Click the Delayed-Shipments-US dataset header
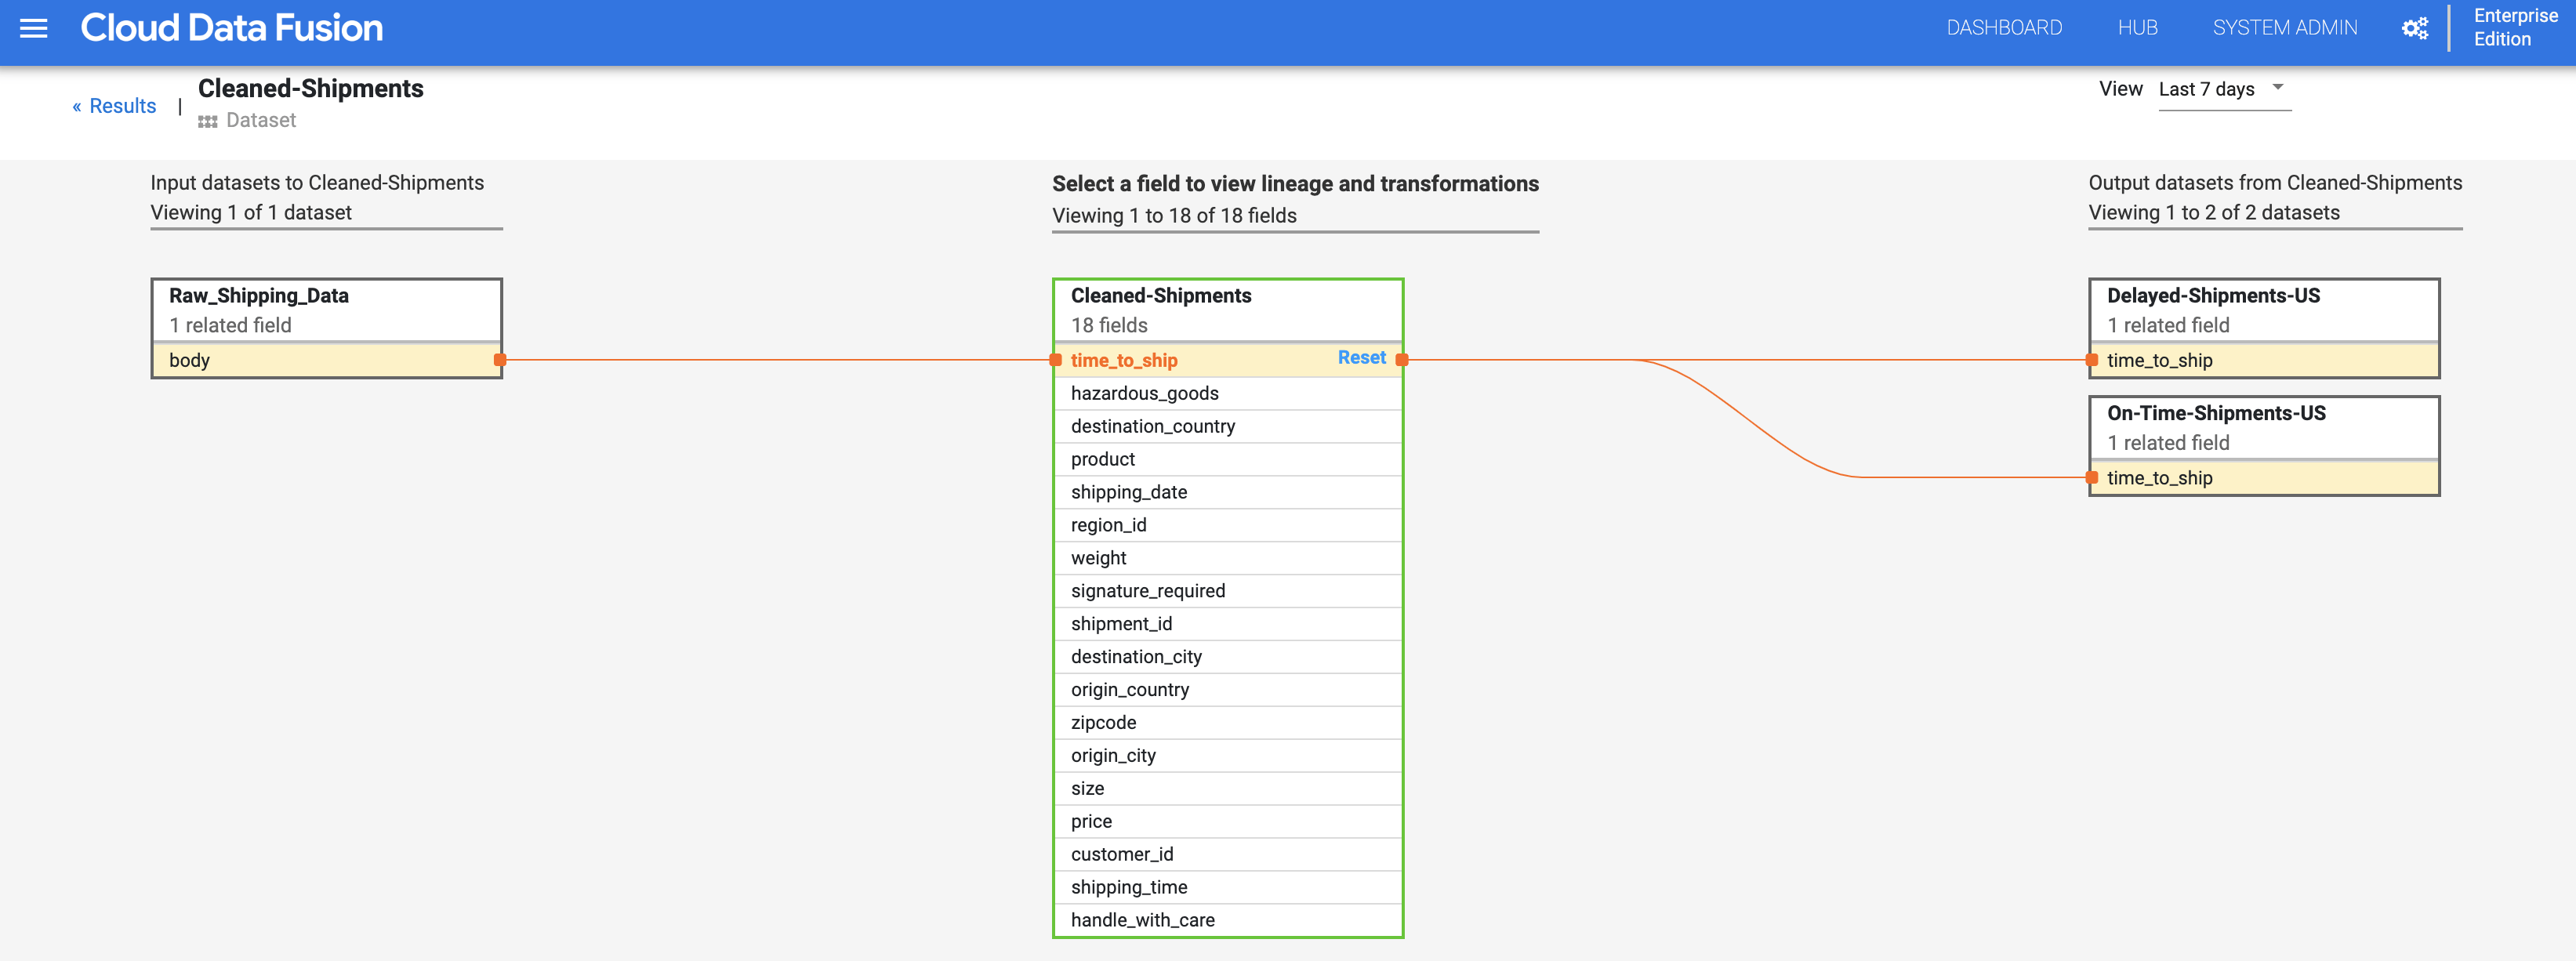 tap(2215, 296)
